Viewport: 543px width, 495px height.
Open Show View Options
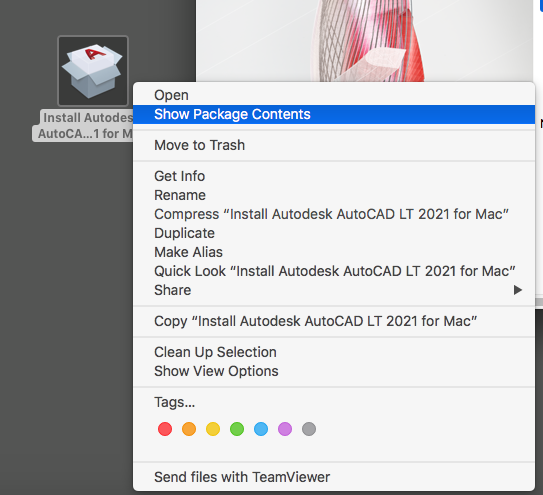point(334,371)
